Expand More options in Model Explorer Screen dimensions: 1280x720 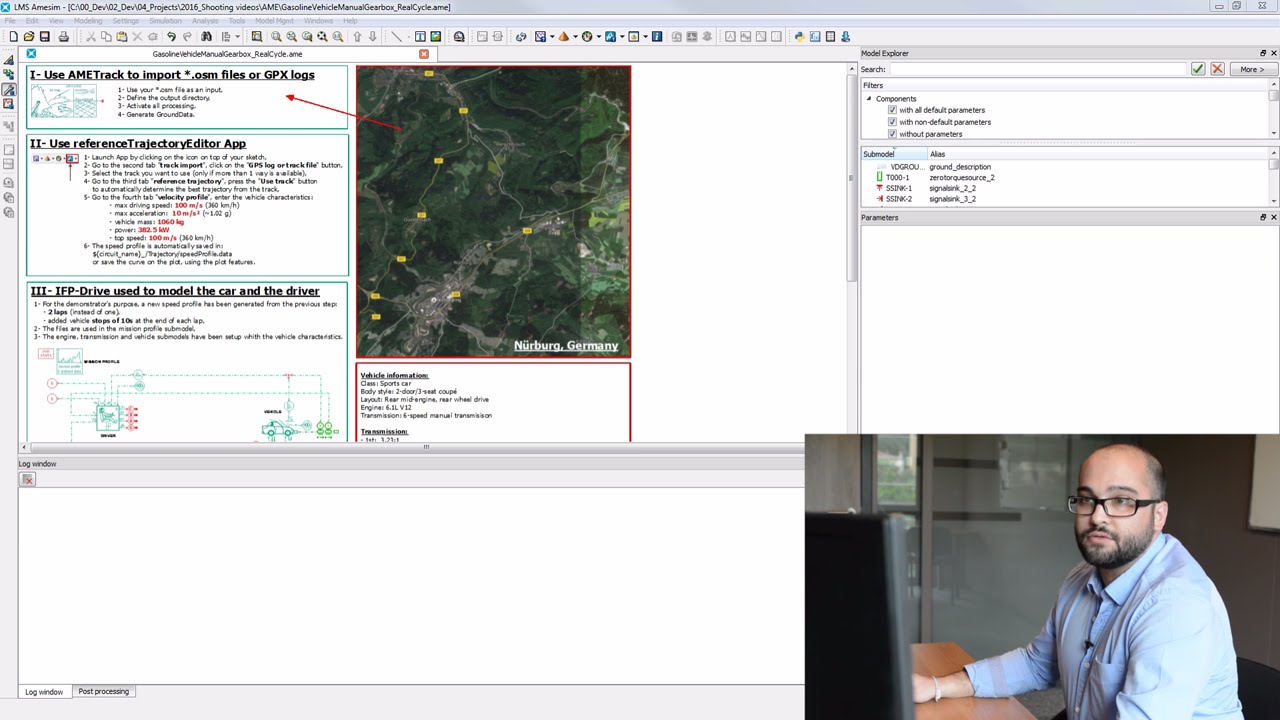tap(1252, 69)
